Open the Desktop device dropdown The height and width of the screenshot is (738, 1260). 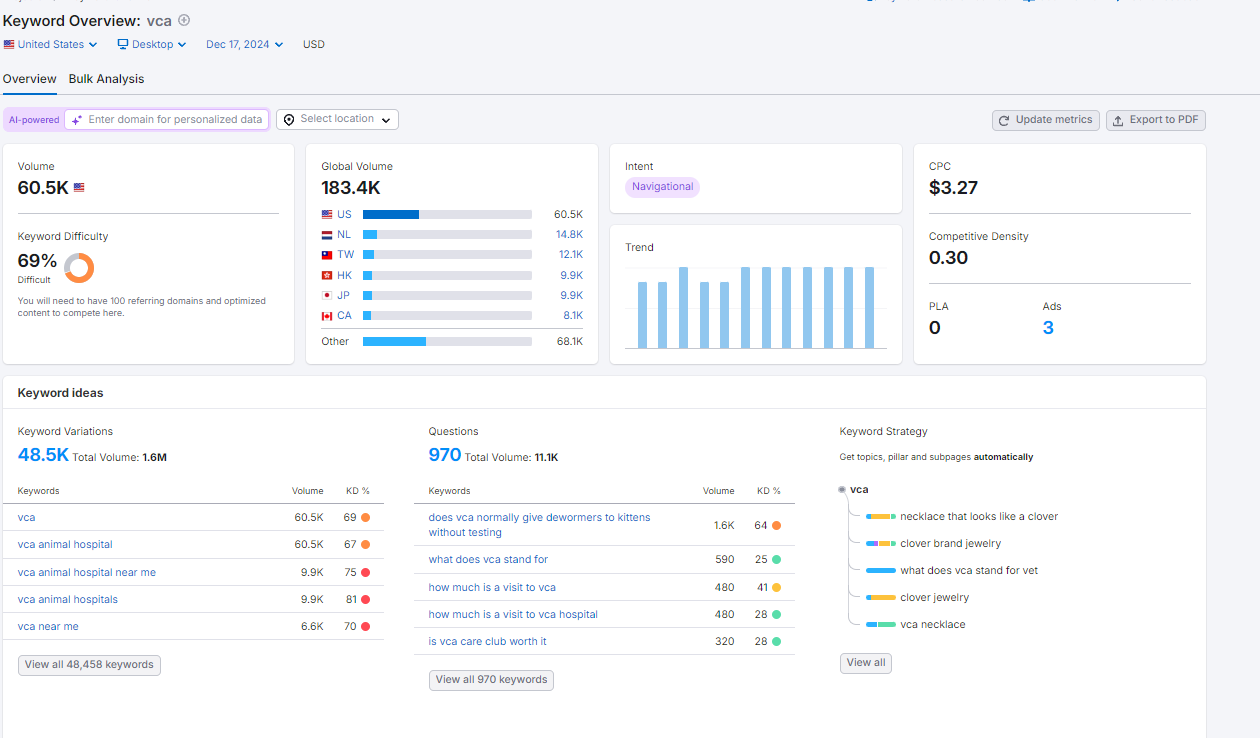[x=152, y=44]
